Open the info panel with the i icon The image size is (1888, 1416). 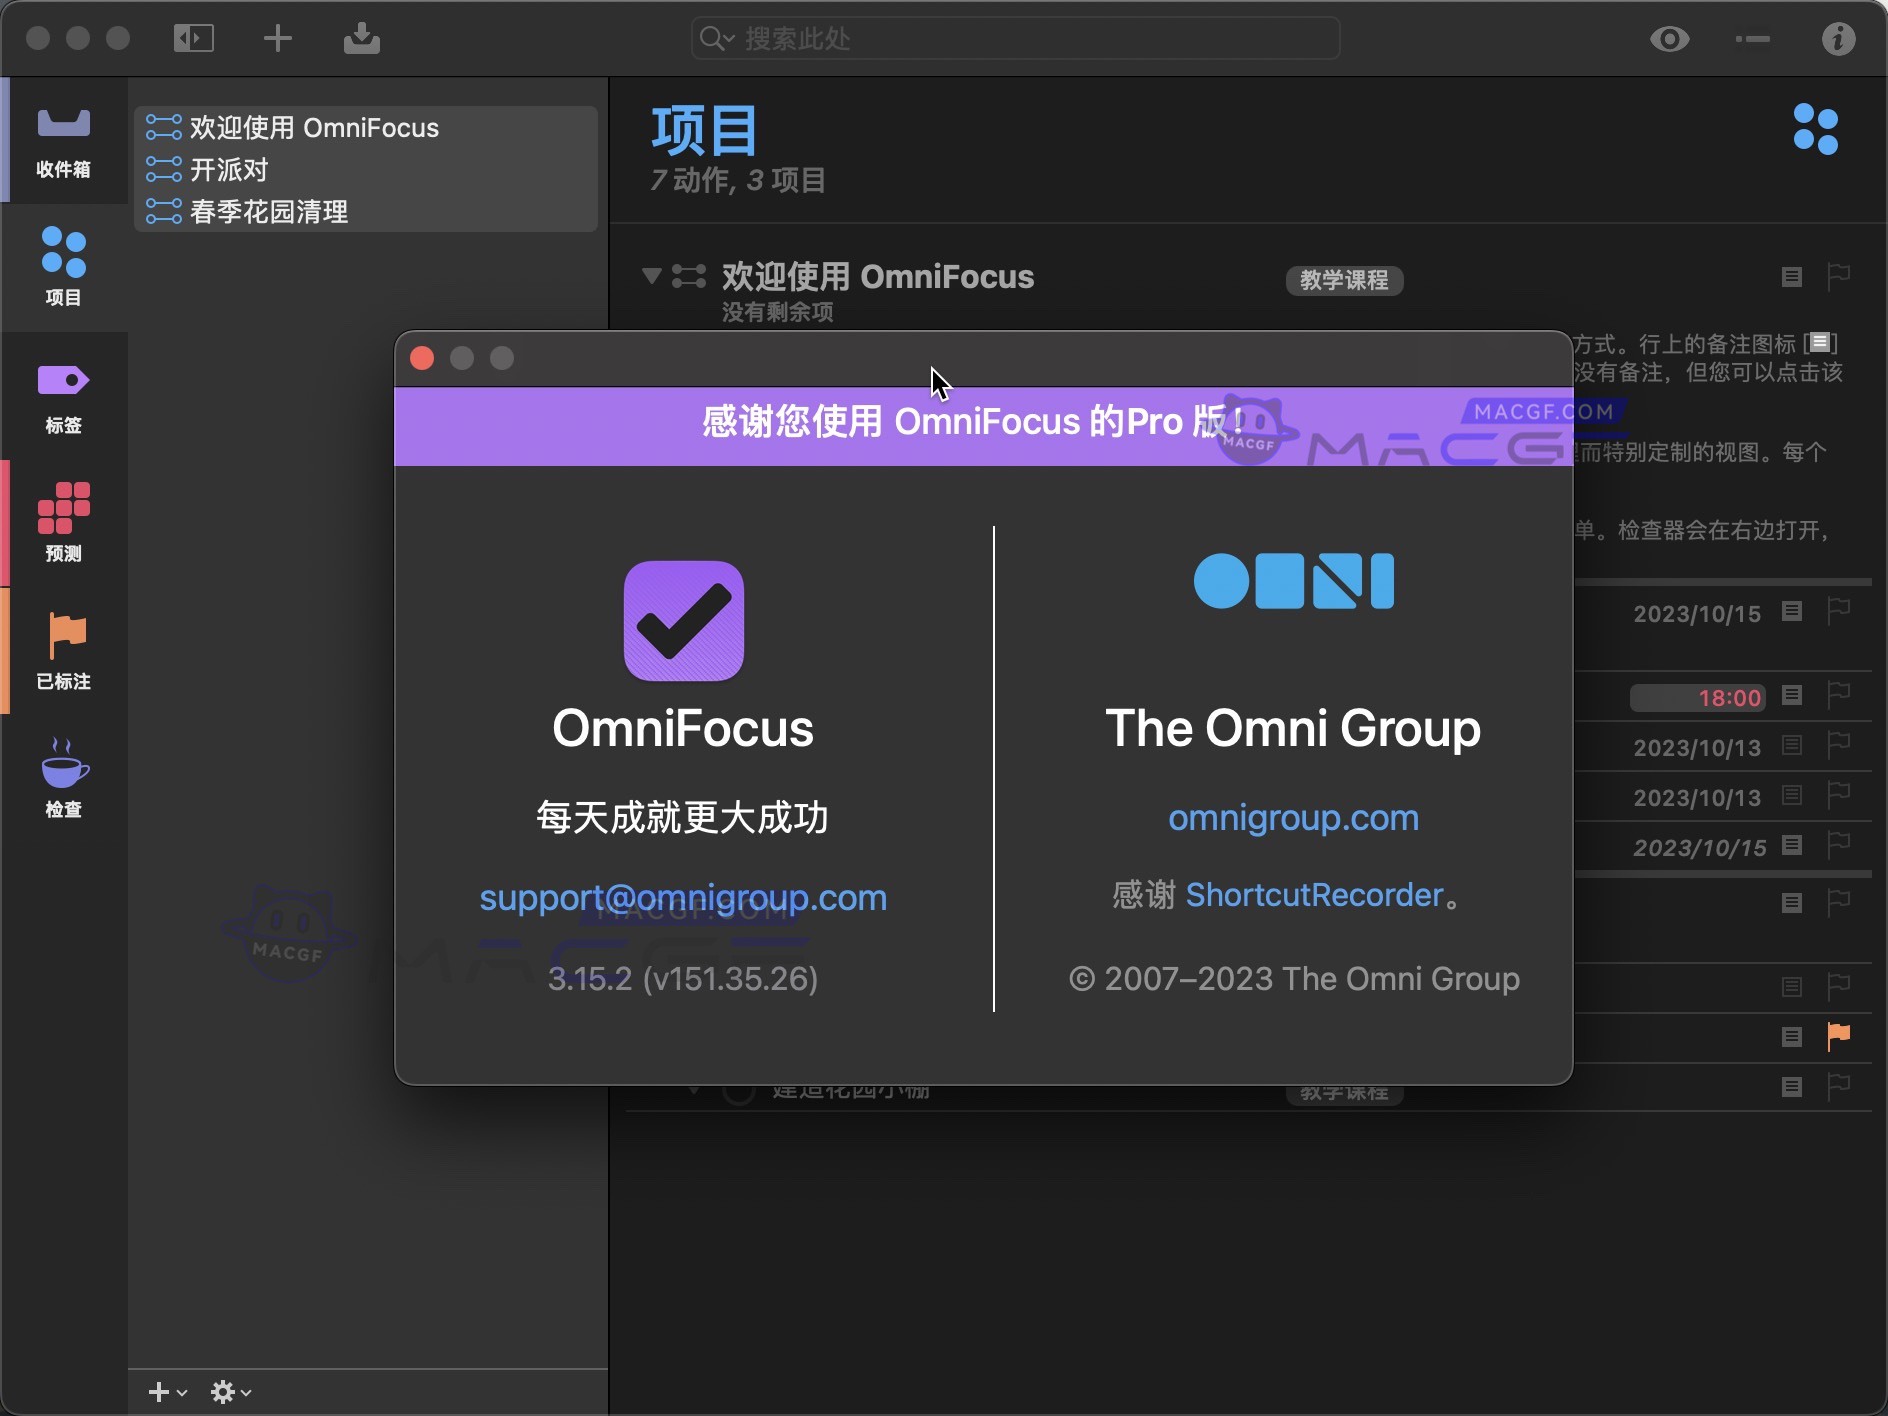(1838, 38)
